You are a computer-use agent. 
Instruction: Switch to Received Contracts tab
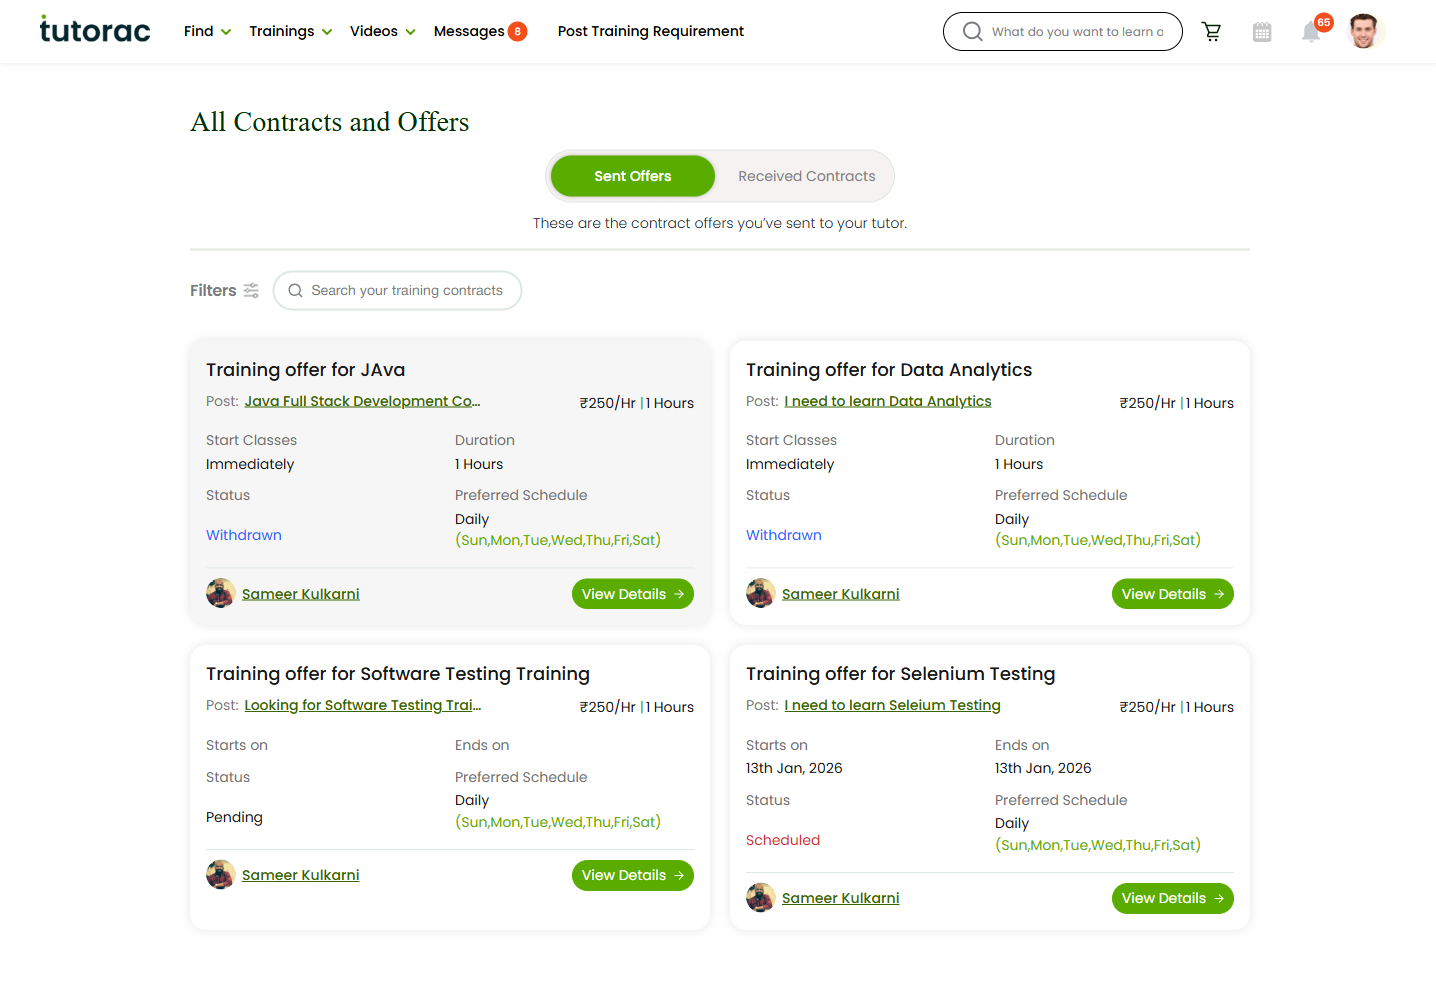[807, 176]
